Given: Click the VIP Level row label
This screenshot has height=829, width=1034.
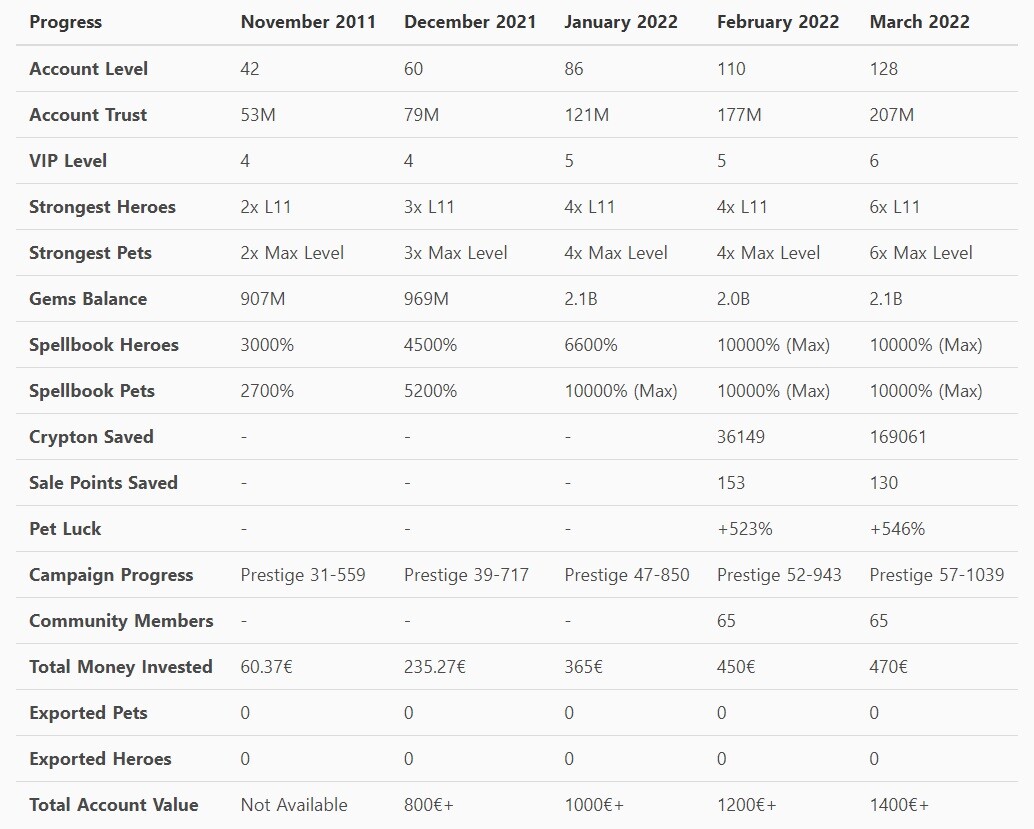Looking at the screenshot, I should tap(68, 161).
